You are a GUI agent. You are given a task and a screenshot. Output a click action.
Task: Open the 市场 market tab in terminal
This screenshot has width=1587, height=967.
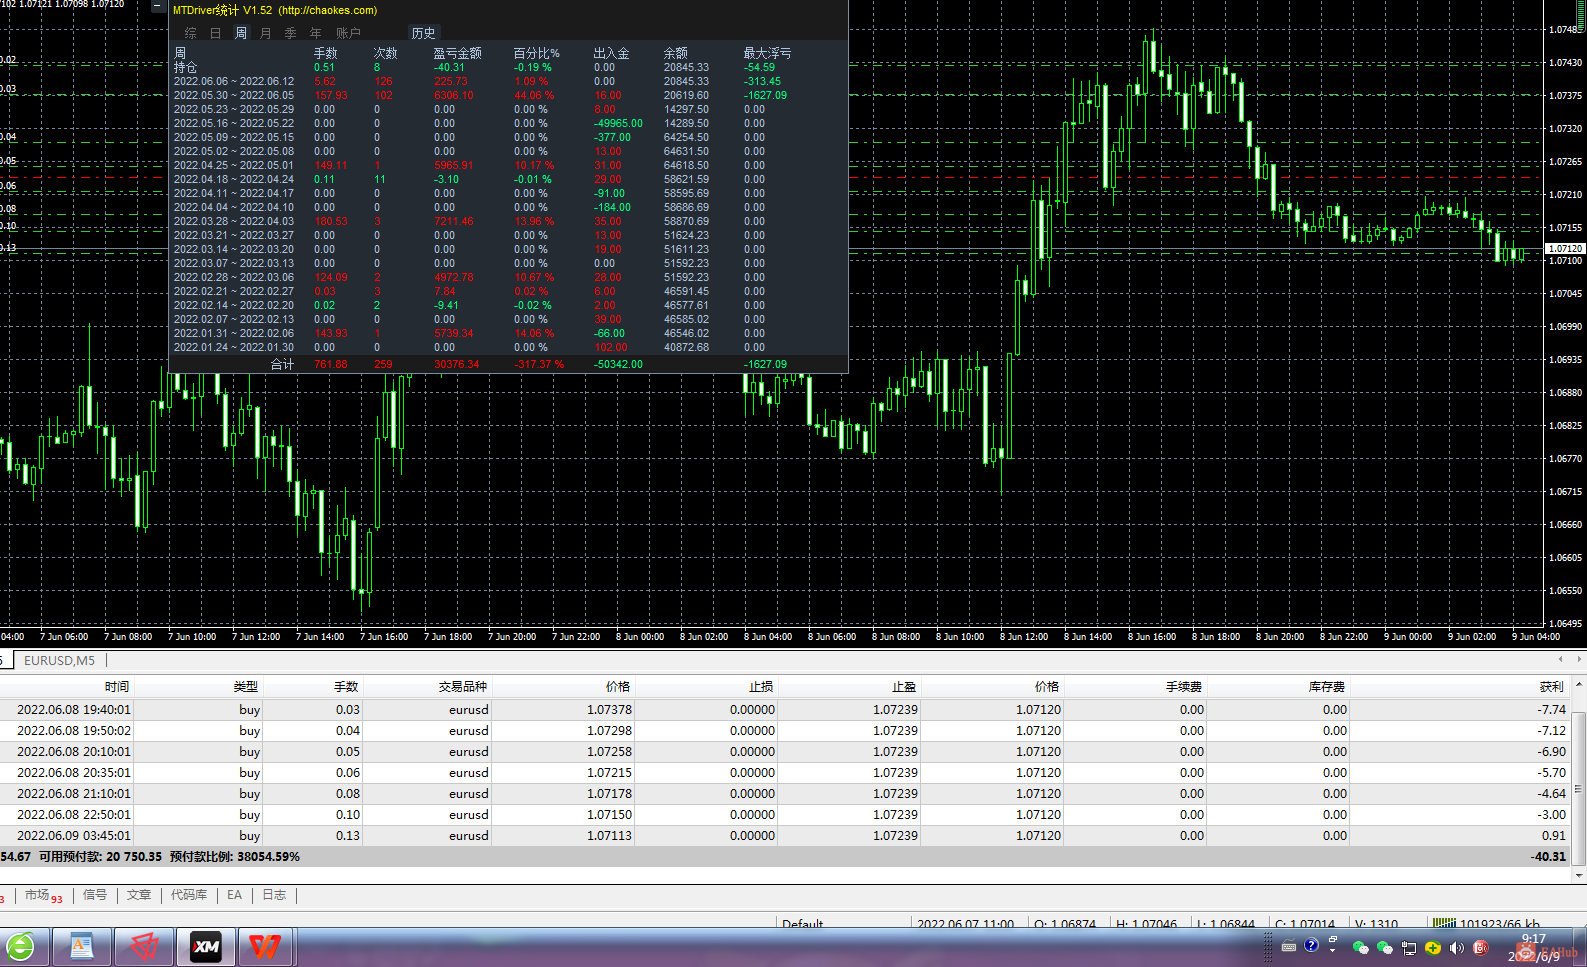(38, 895)
